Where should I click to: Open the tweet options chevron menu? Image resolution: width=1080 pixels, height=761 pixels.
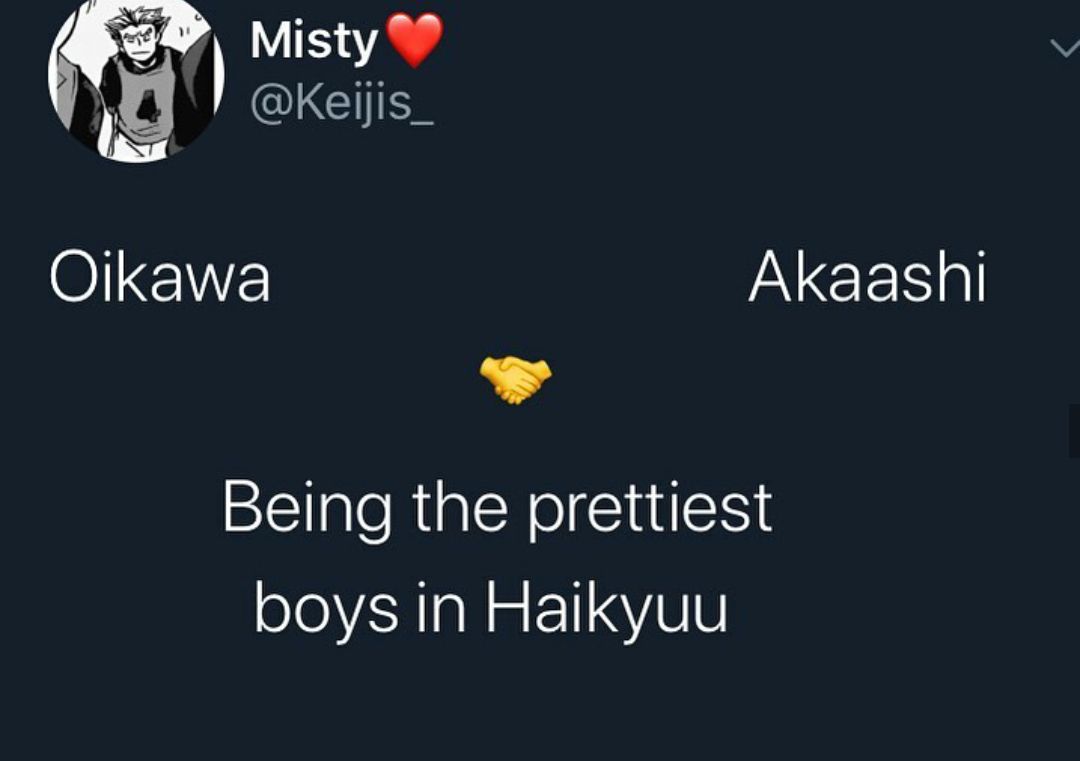1065,48
